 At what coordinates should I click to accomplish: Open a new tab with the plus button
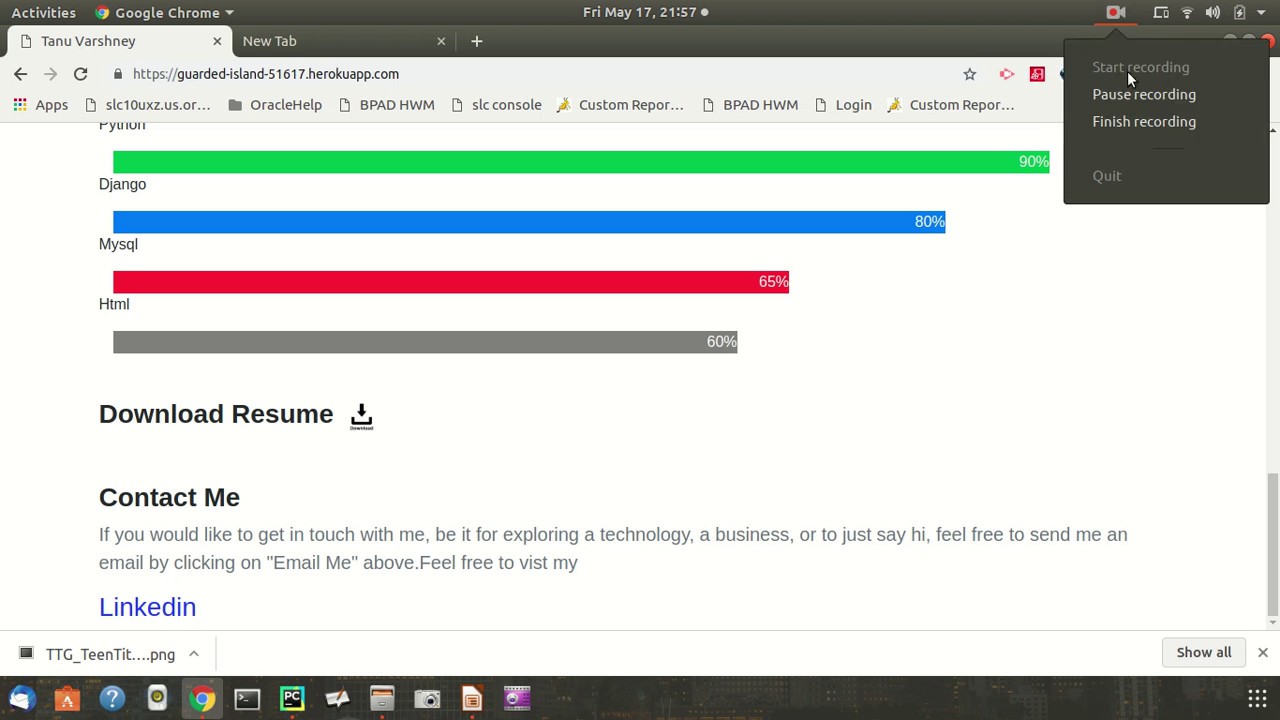pyautogui.click(x=477, y=41)
